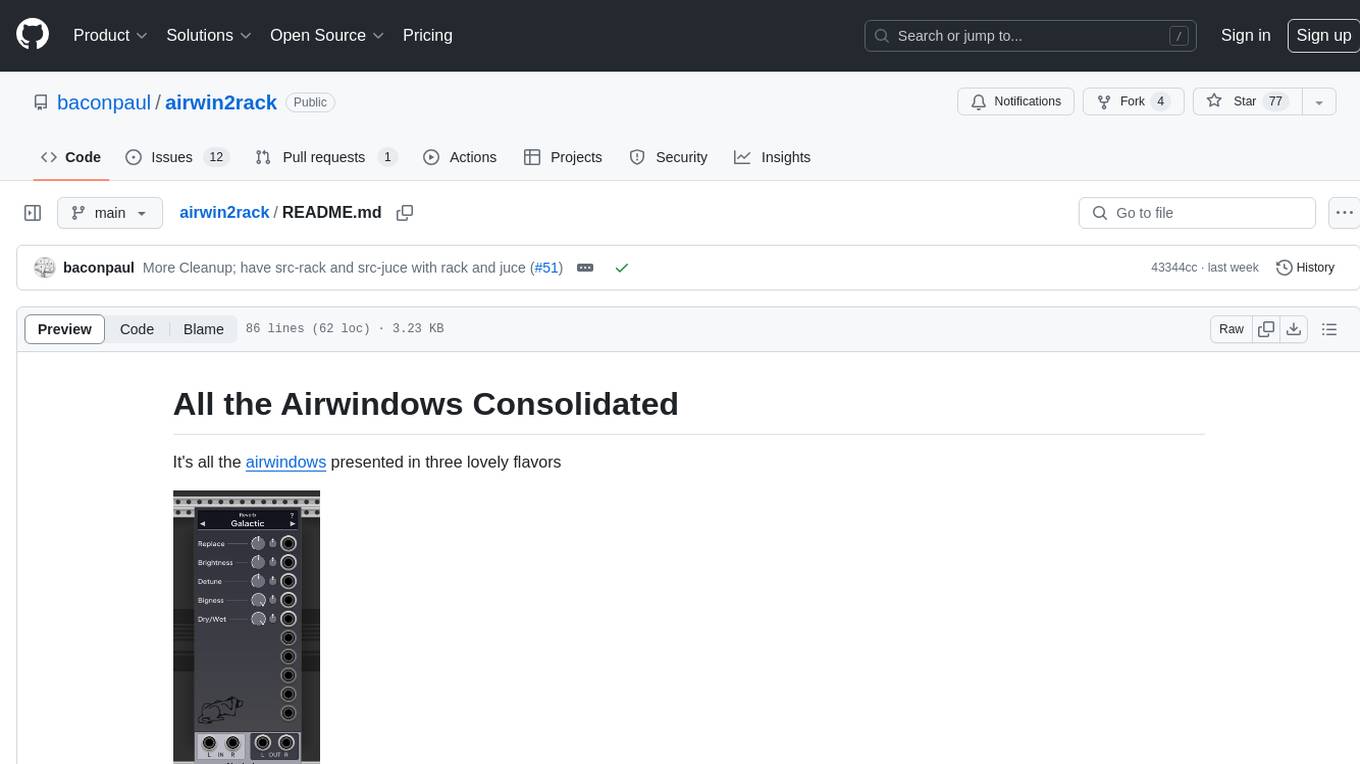Open commit 43344cc
The image size is (1360, 764).
[x=1174, y=268]
